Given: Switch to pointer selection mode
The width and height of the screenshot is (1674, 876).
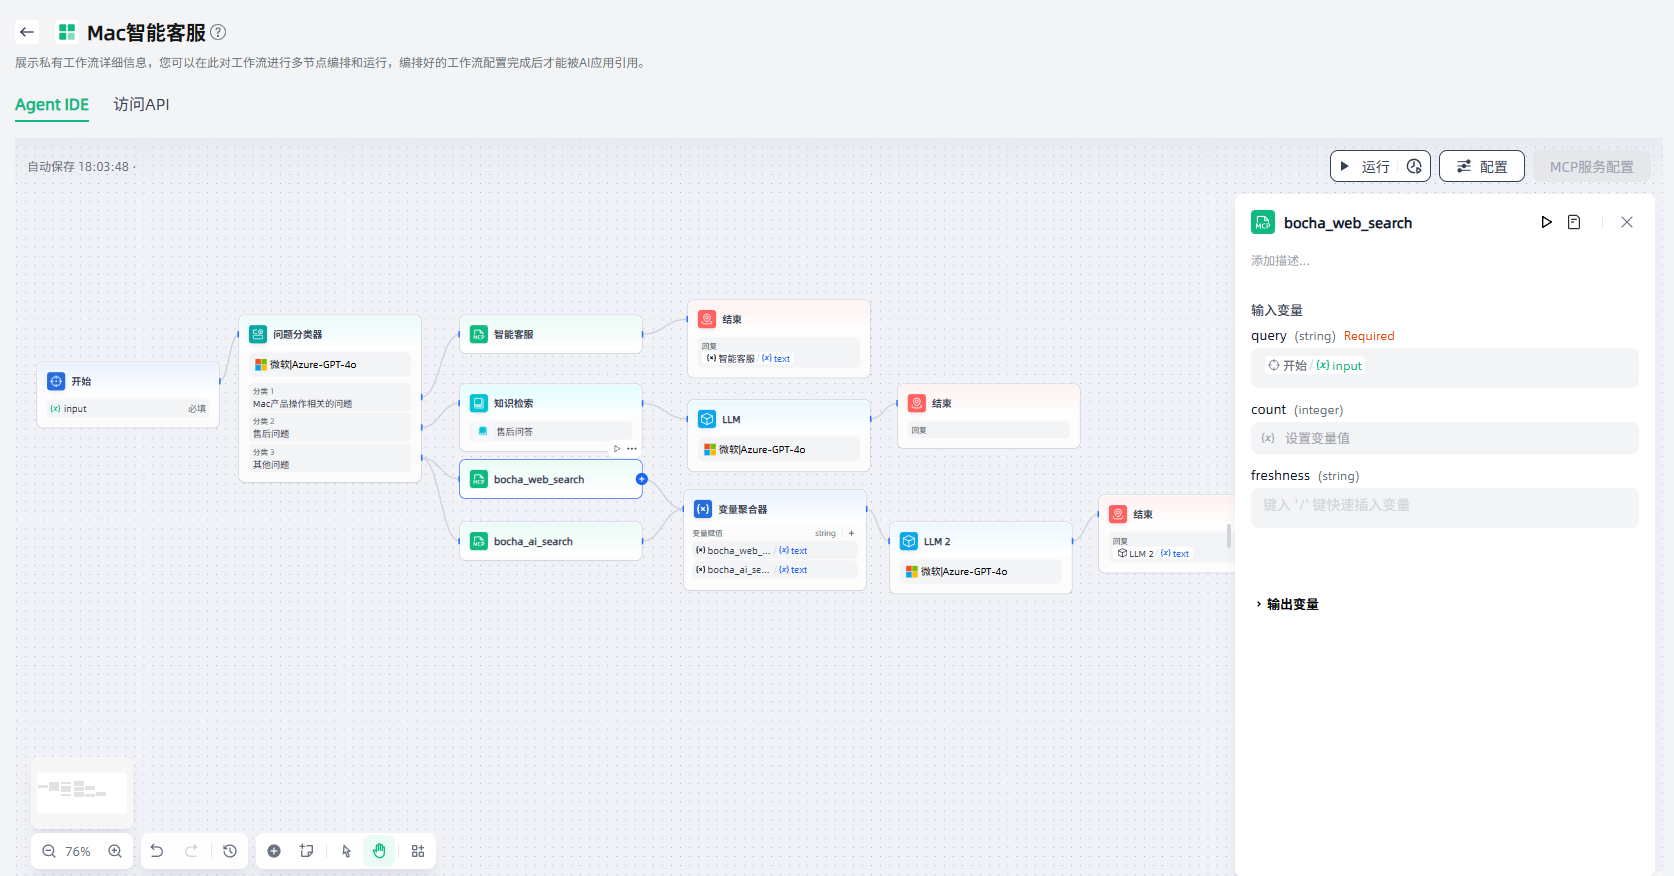Looking at the screenshot, I should coord(346,851).
